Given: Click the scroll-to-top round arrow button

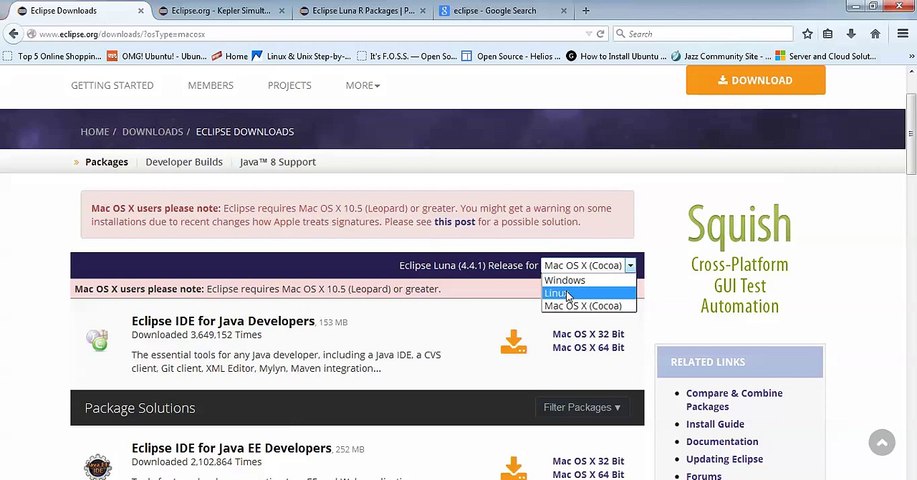Looking at the screenshot, I should click(882, 443).
